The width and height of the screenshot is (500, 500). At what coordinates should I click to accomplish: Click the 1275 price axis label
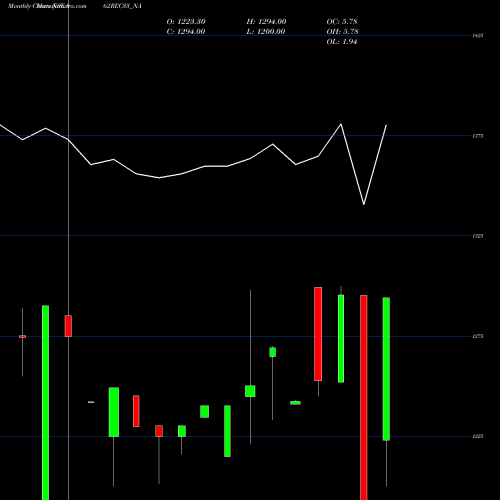(x=478, y=336)
